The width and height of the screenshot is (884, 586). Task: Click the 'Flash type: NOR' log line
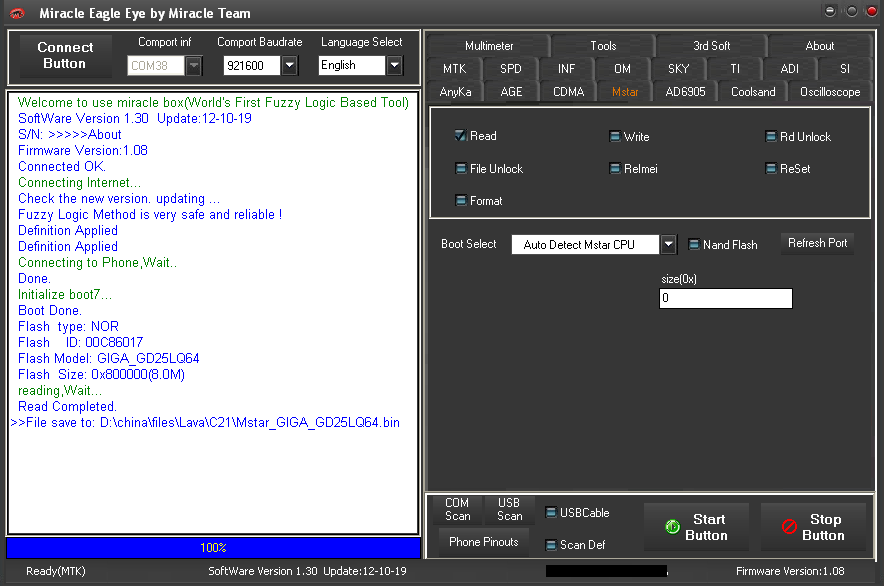[68, 327]
